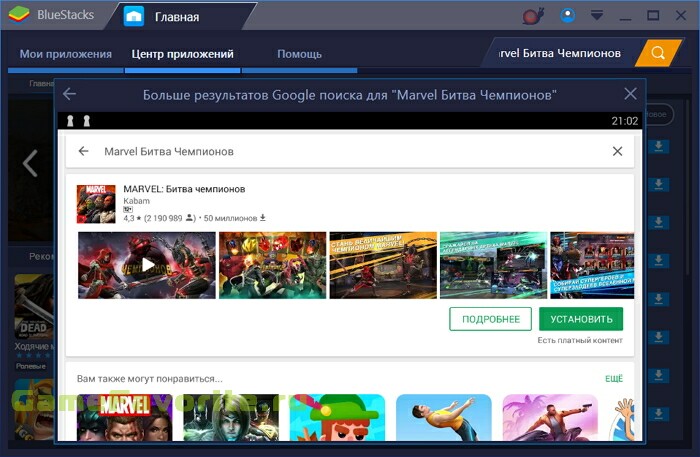Click the Play Store search back arrow
The image size is (700, 457).
(x=83, y=151)
